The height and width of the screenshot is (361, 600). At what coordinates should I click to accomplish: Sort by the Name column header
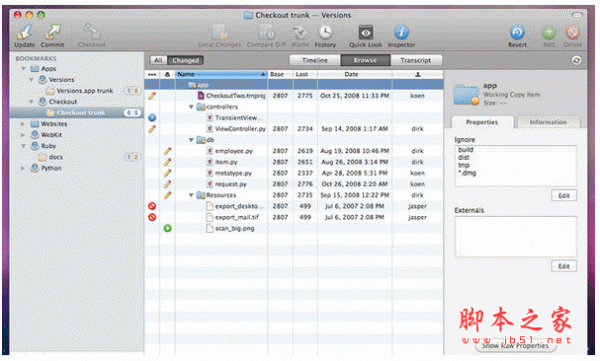[x=221, y=74]
